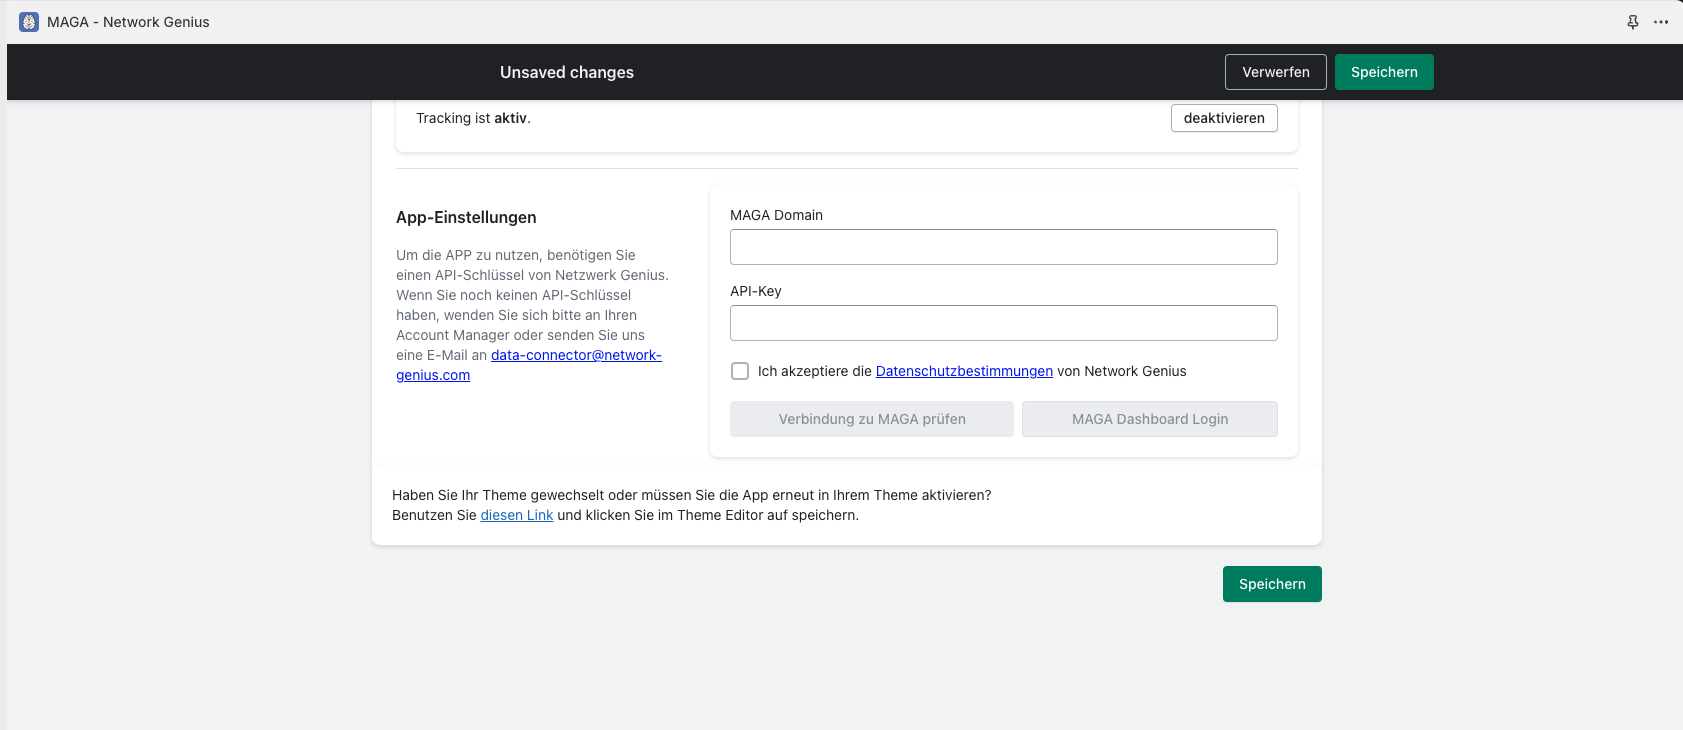Click the 'App-Einstellungen' heading
The image size is (1683, 730).
(466, 217)
